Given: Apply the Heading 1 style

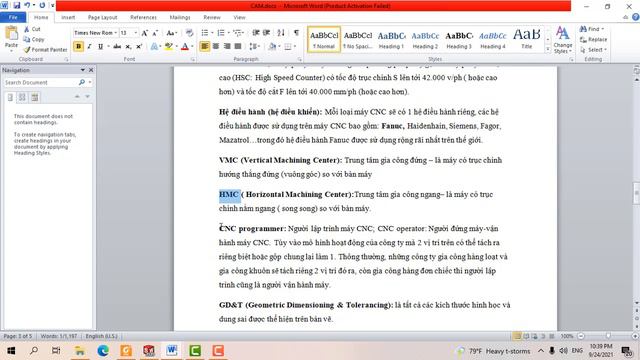Looking at the screenshot, I should (391, 40).
